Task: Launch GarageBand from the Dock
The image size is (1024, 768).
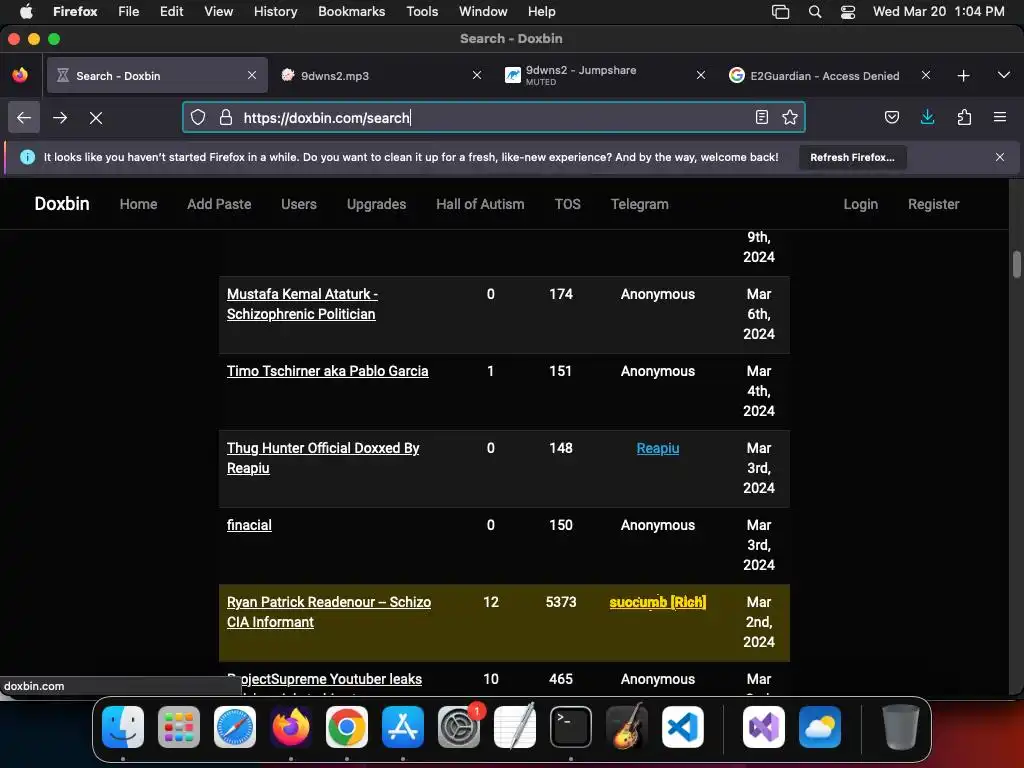Action: coord(627,727)
